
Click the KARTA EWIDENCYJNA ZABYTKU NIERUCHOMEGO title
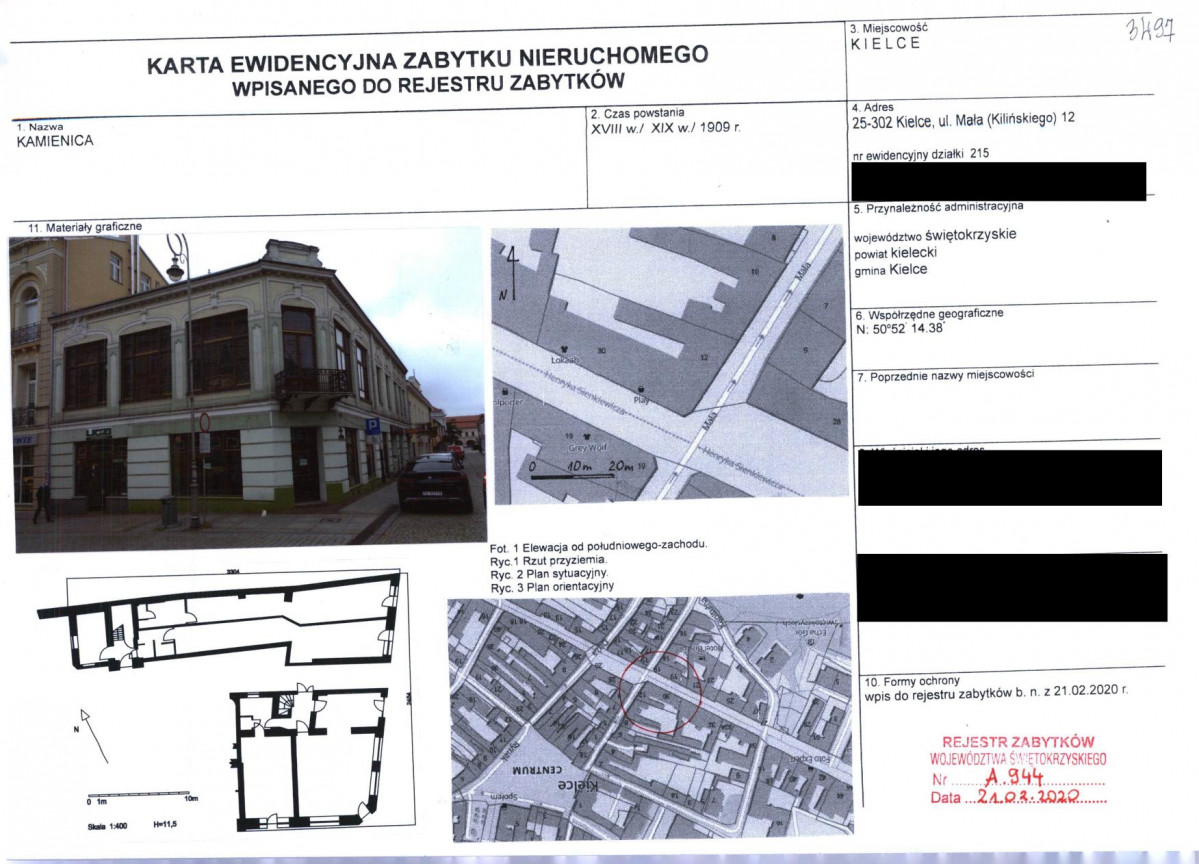pos(427,64)
